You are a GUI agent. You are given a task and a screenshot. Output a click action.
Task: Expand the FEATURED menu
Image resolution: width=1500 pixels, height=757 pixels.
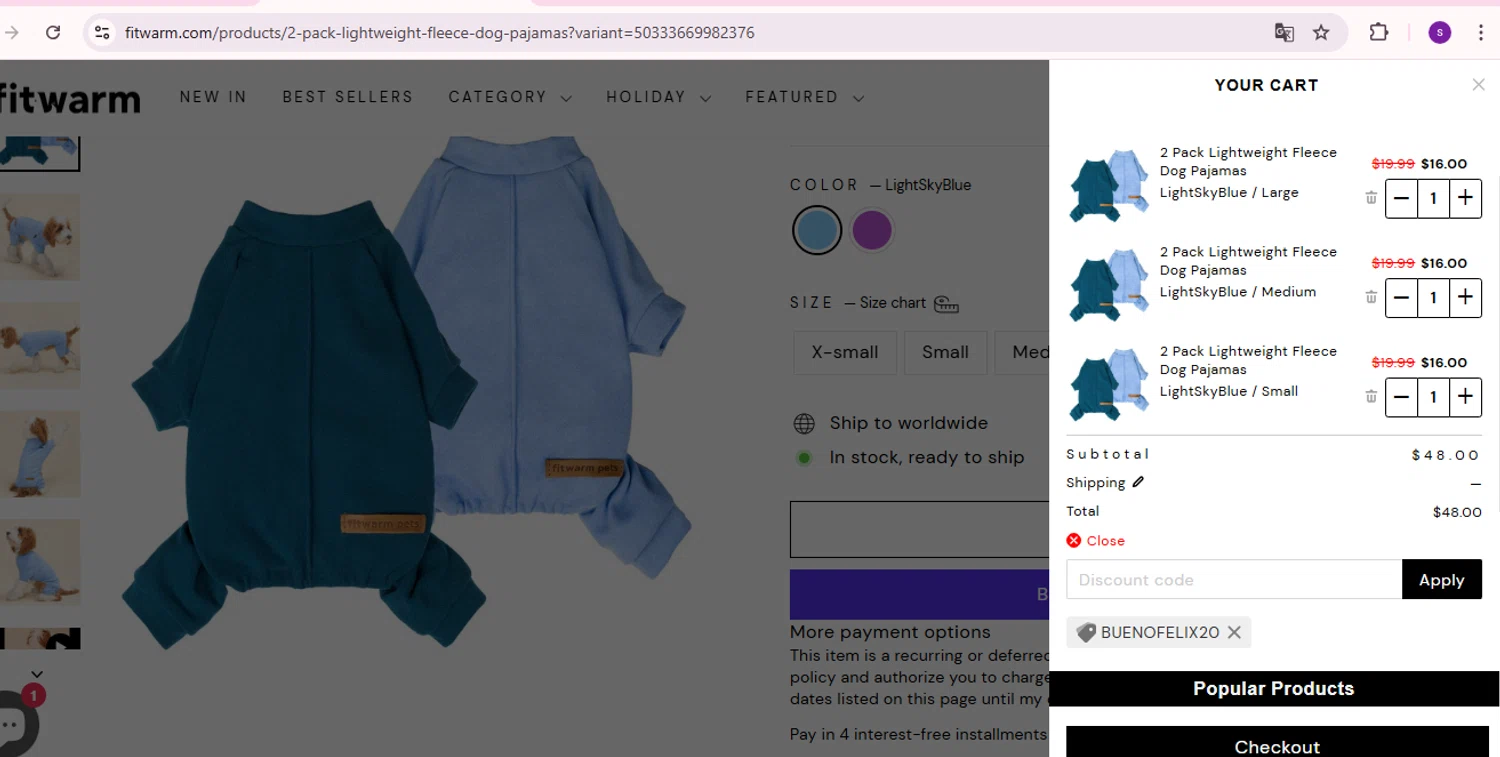[x=804, y=97]
